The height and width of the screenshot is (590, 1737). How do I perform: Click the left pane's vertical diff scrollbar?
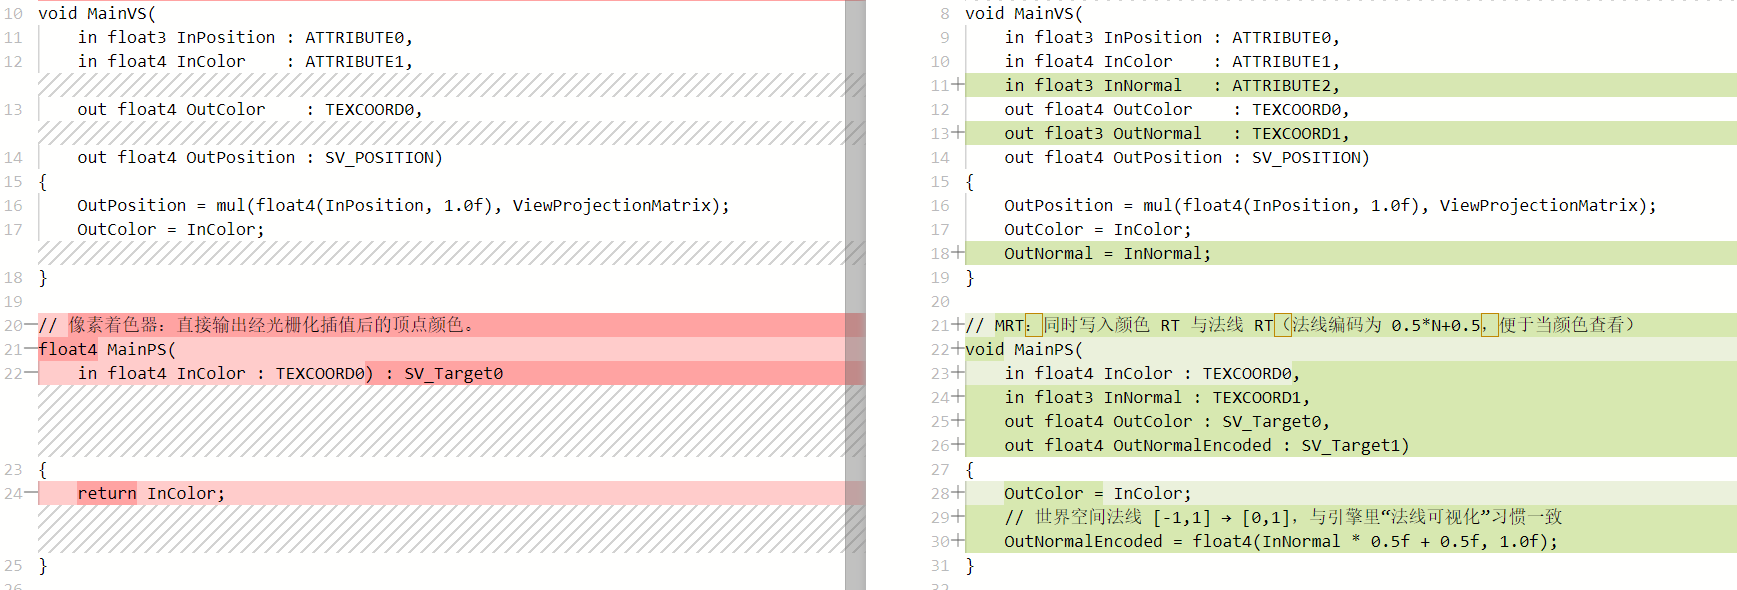(855, 295)
